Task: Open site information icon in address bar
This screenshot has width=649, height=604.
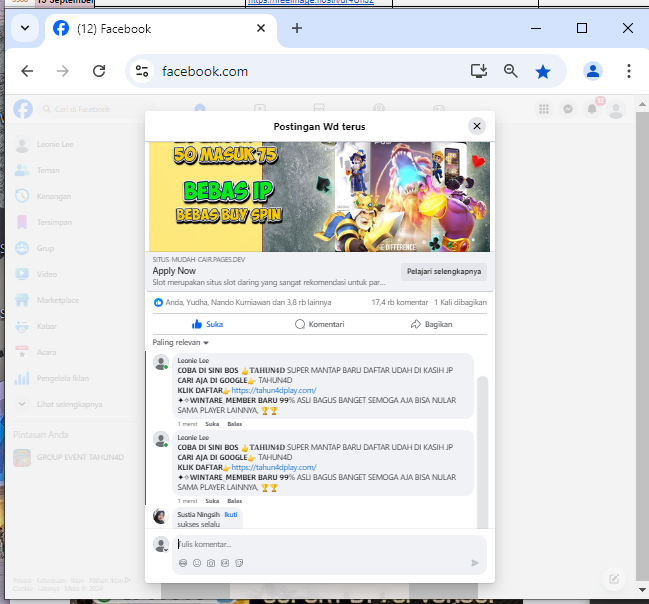Action: point(142,71)
